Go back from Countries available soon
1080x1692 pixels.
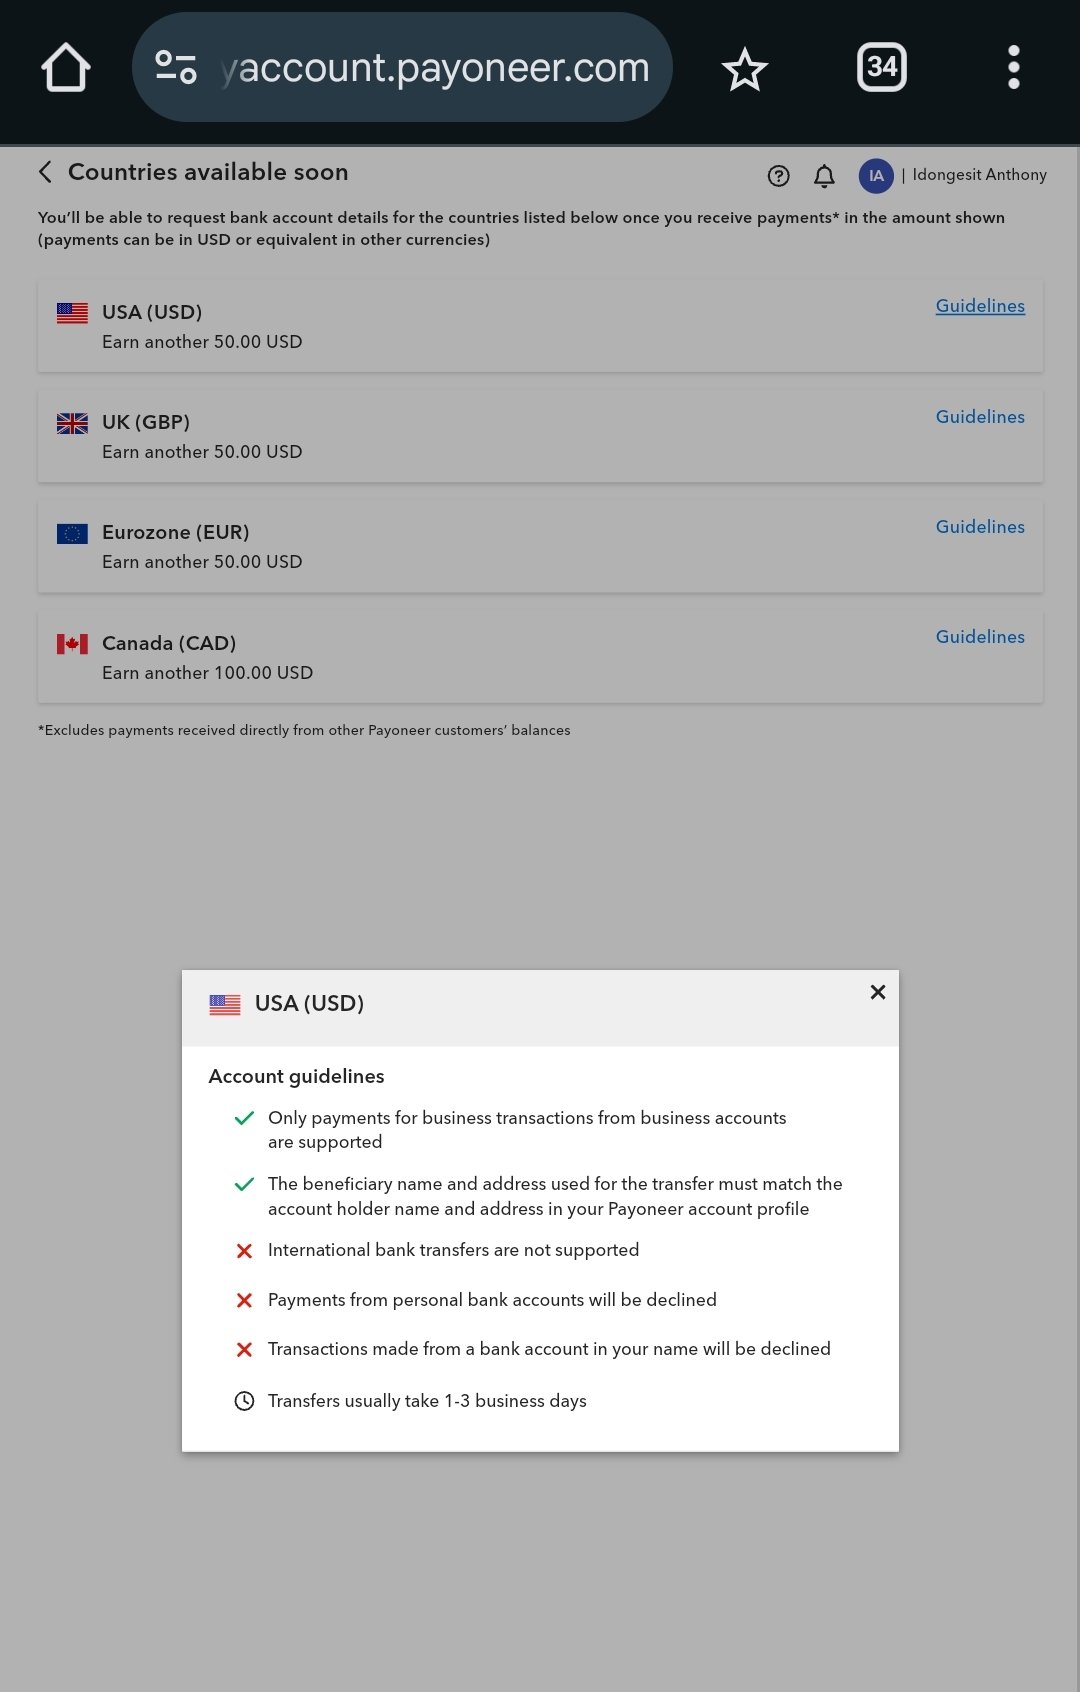pyautogui.click(x=45, y=172)
